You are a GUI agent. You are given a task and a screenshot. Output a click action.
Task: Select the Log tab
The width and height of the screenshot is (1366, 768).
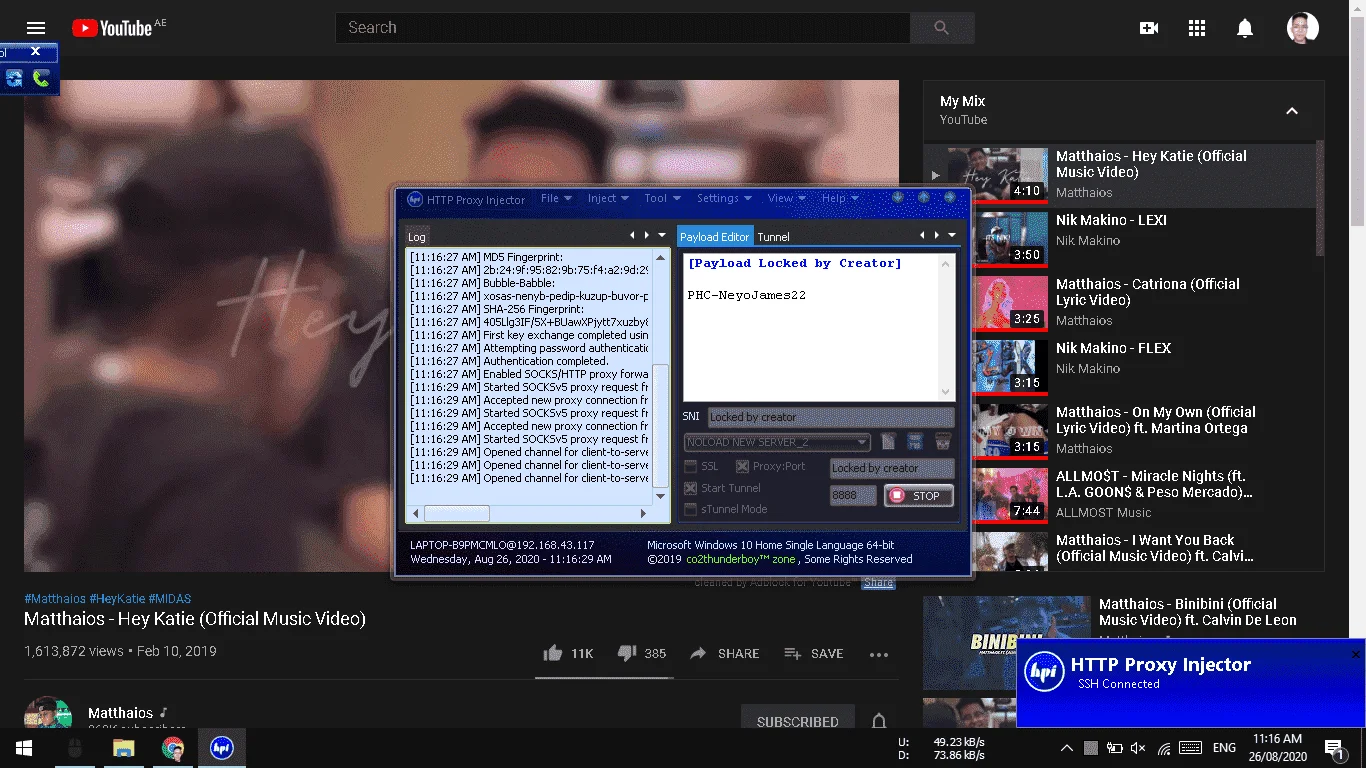417,237
